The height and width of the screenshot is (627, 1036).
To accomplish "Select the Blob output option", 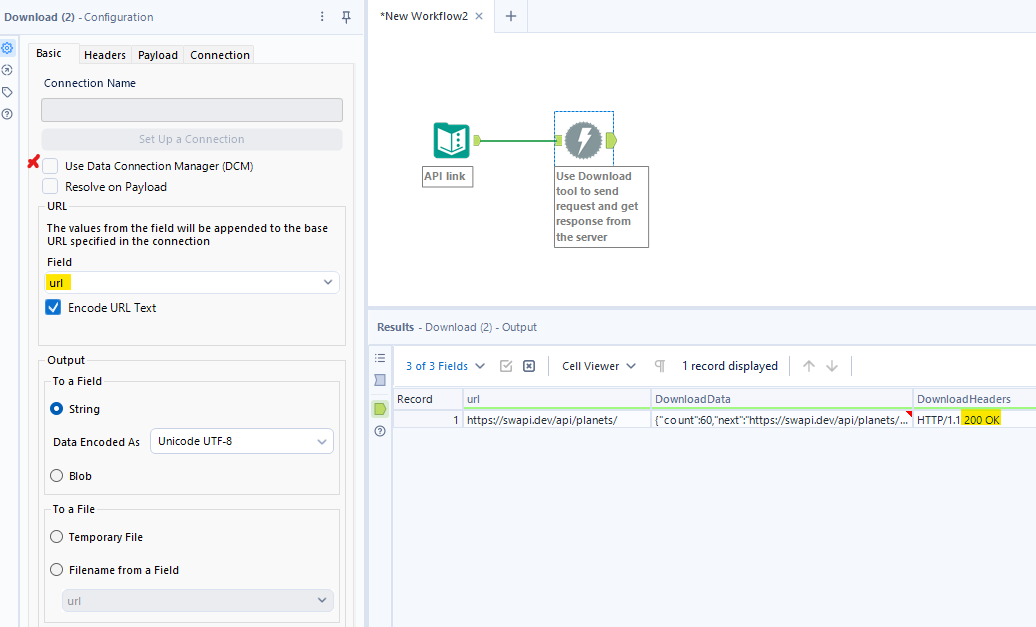I will [57, 476].
